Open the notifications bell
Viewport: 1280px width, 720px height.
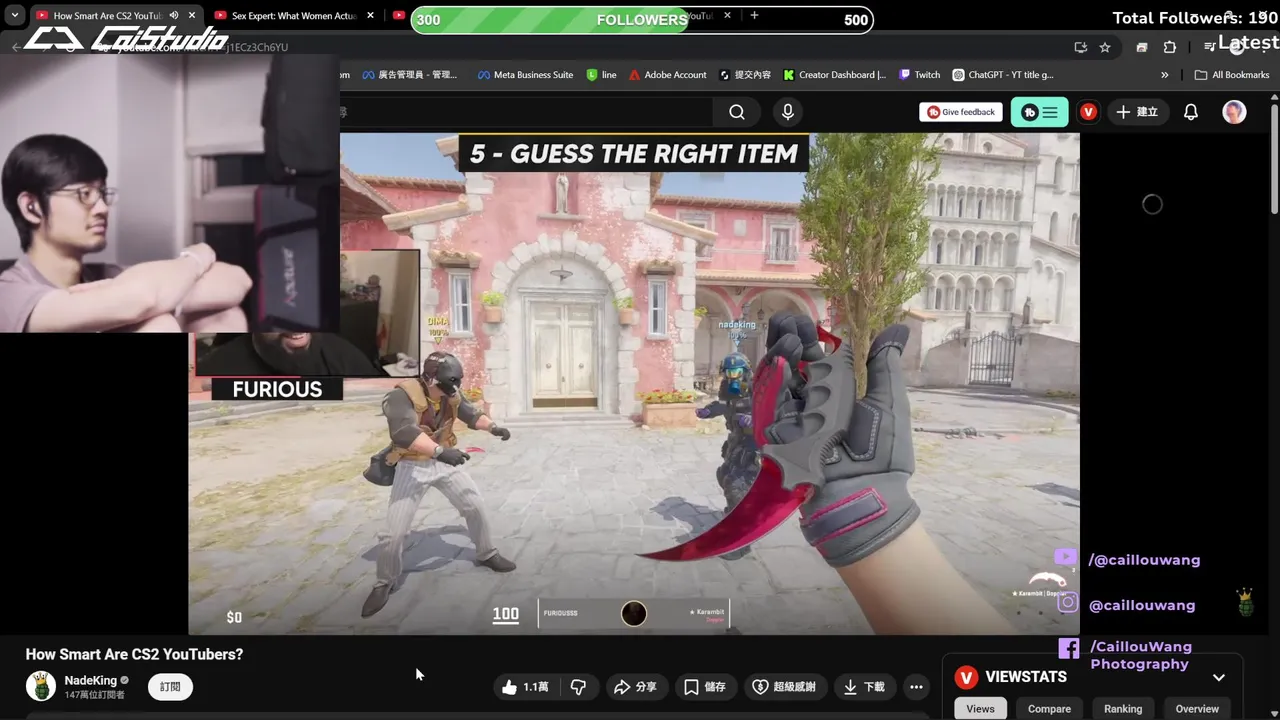[x=1190, y=112]
